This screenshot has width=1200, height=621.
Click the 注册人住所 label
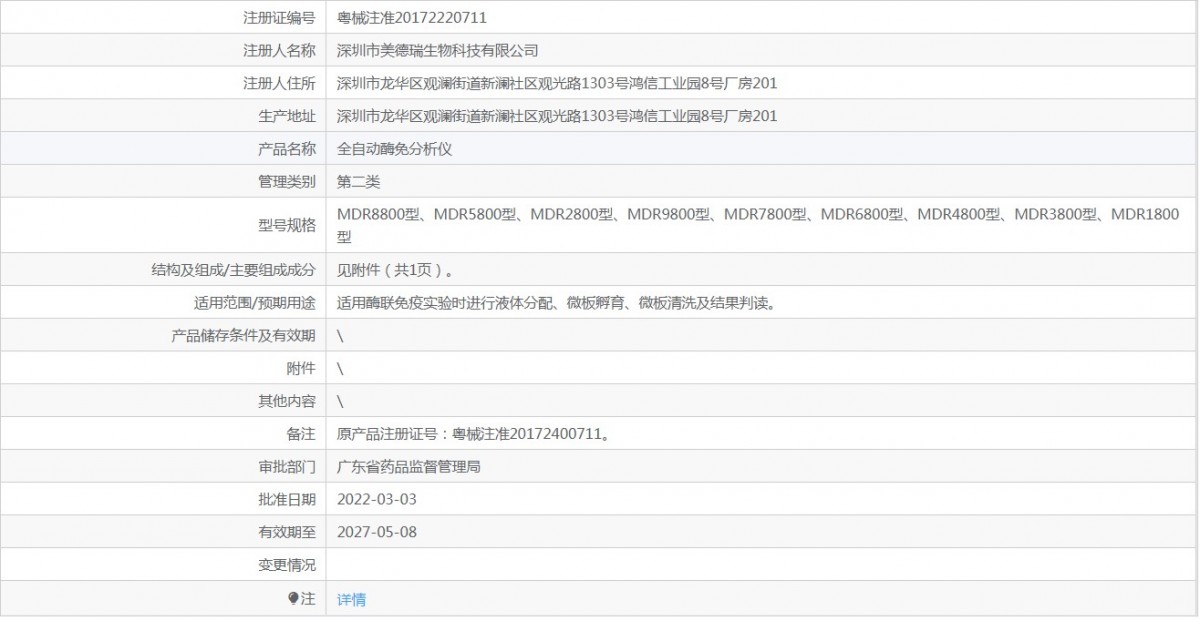279,83
